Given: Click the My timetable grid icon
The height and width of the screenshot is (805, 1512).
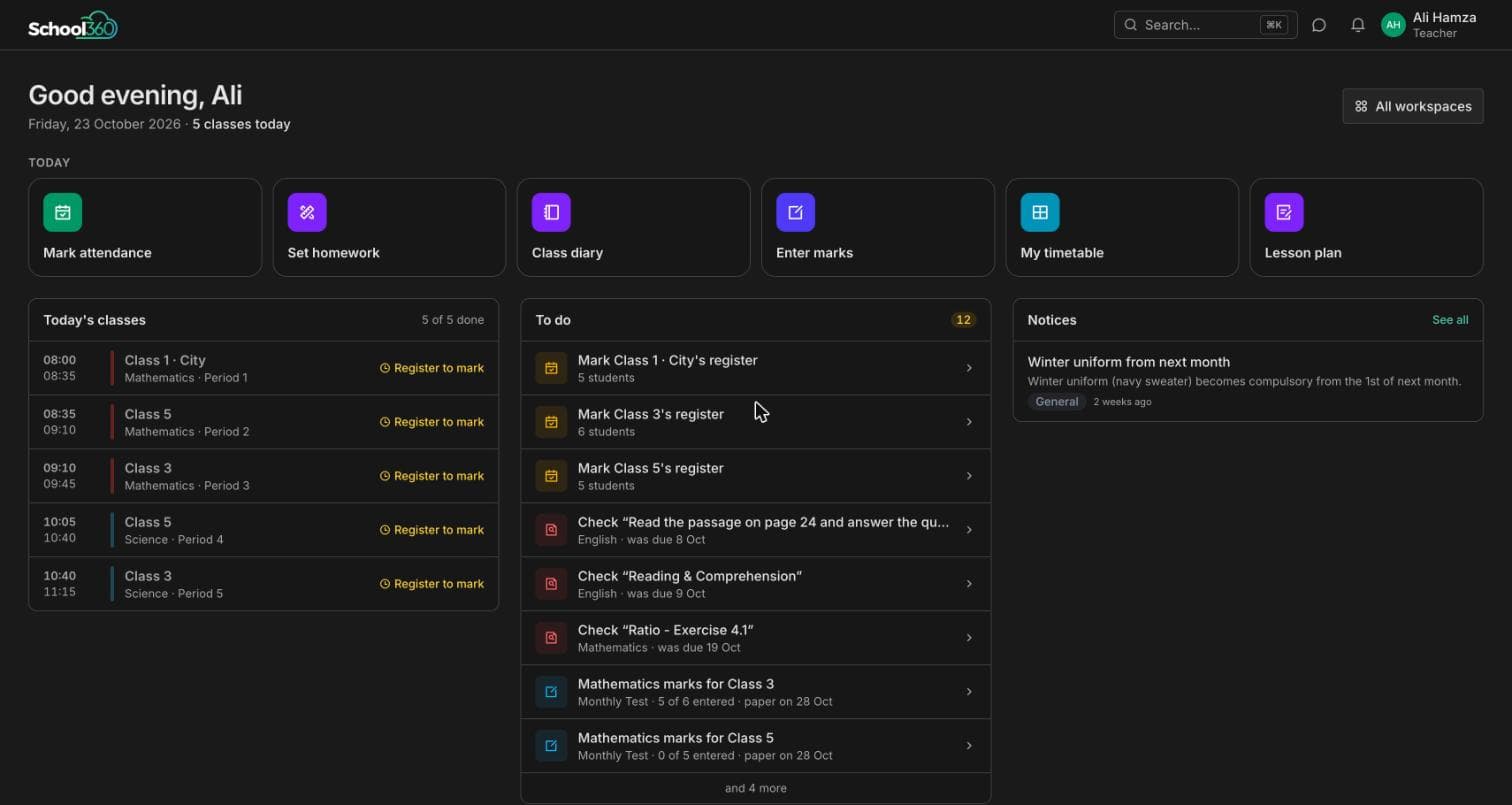Looking at the screenshot, I should (x=1040, y=212).
